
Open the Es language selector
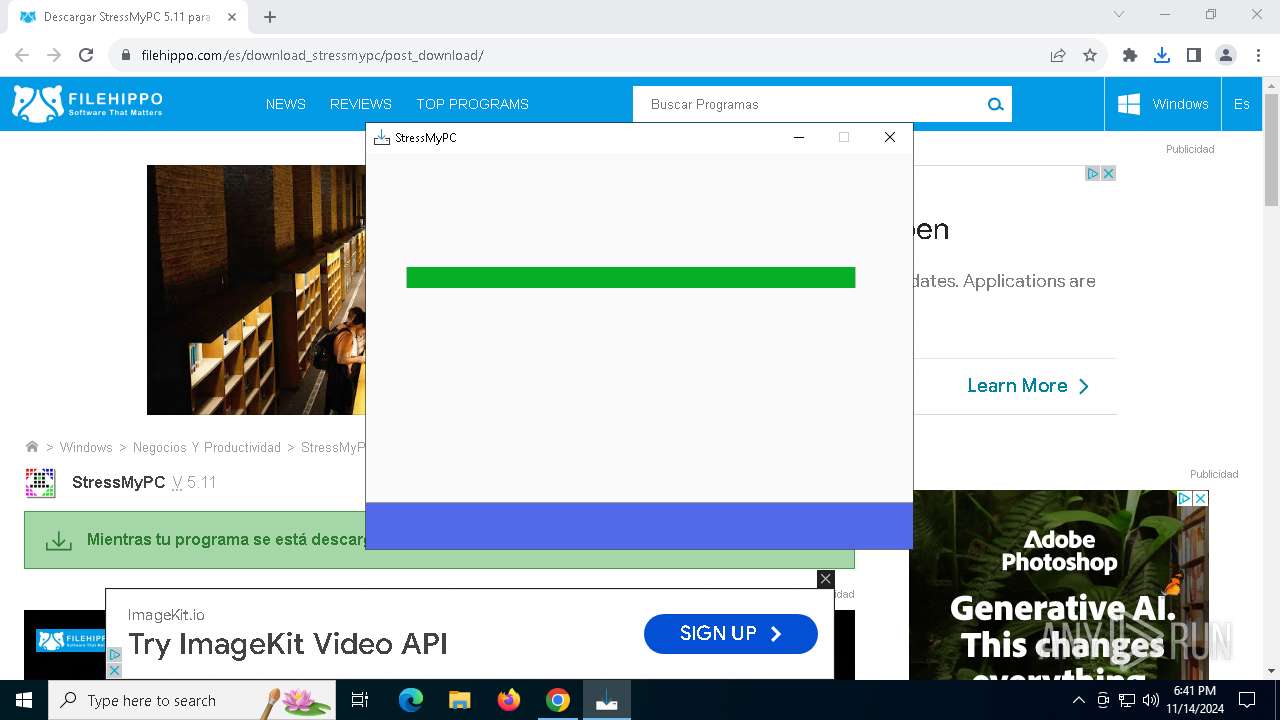(1242, 104)
